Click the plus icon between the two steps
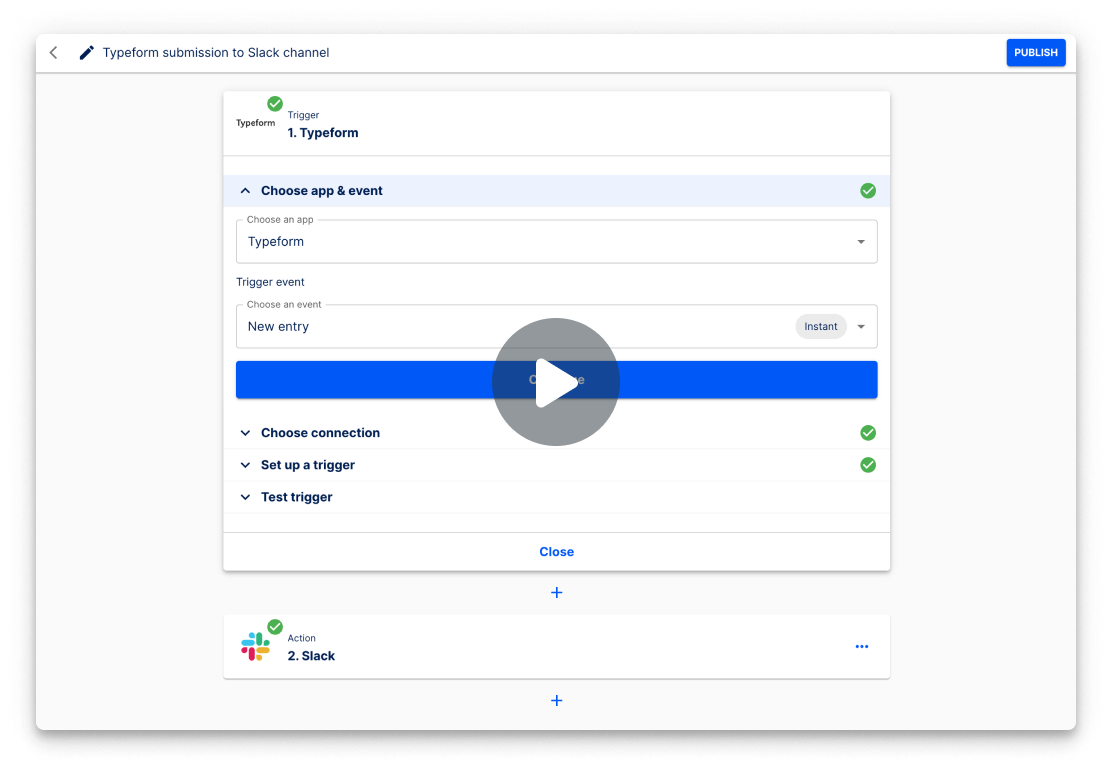The width and height of the screenshot is (1112, 768). (556, 592)
